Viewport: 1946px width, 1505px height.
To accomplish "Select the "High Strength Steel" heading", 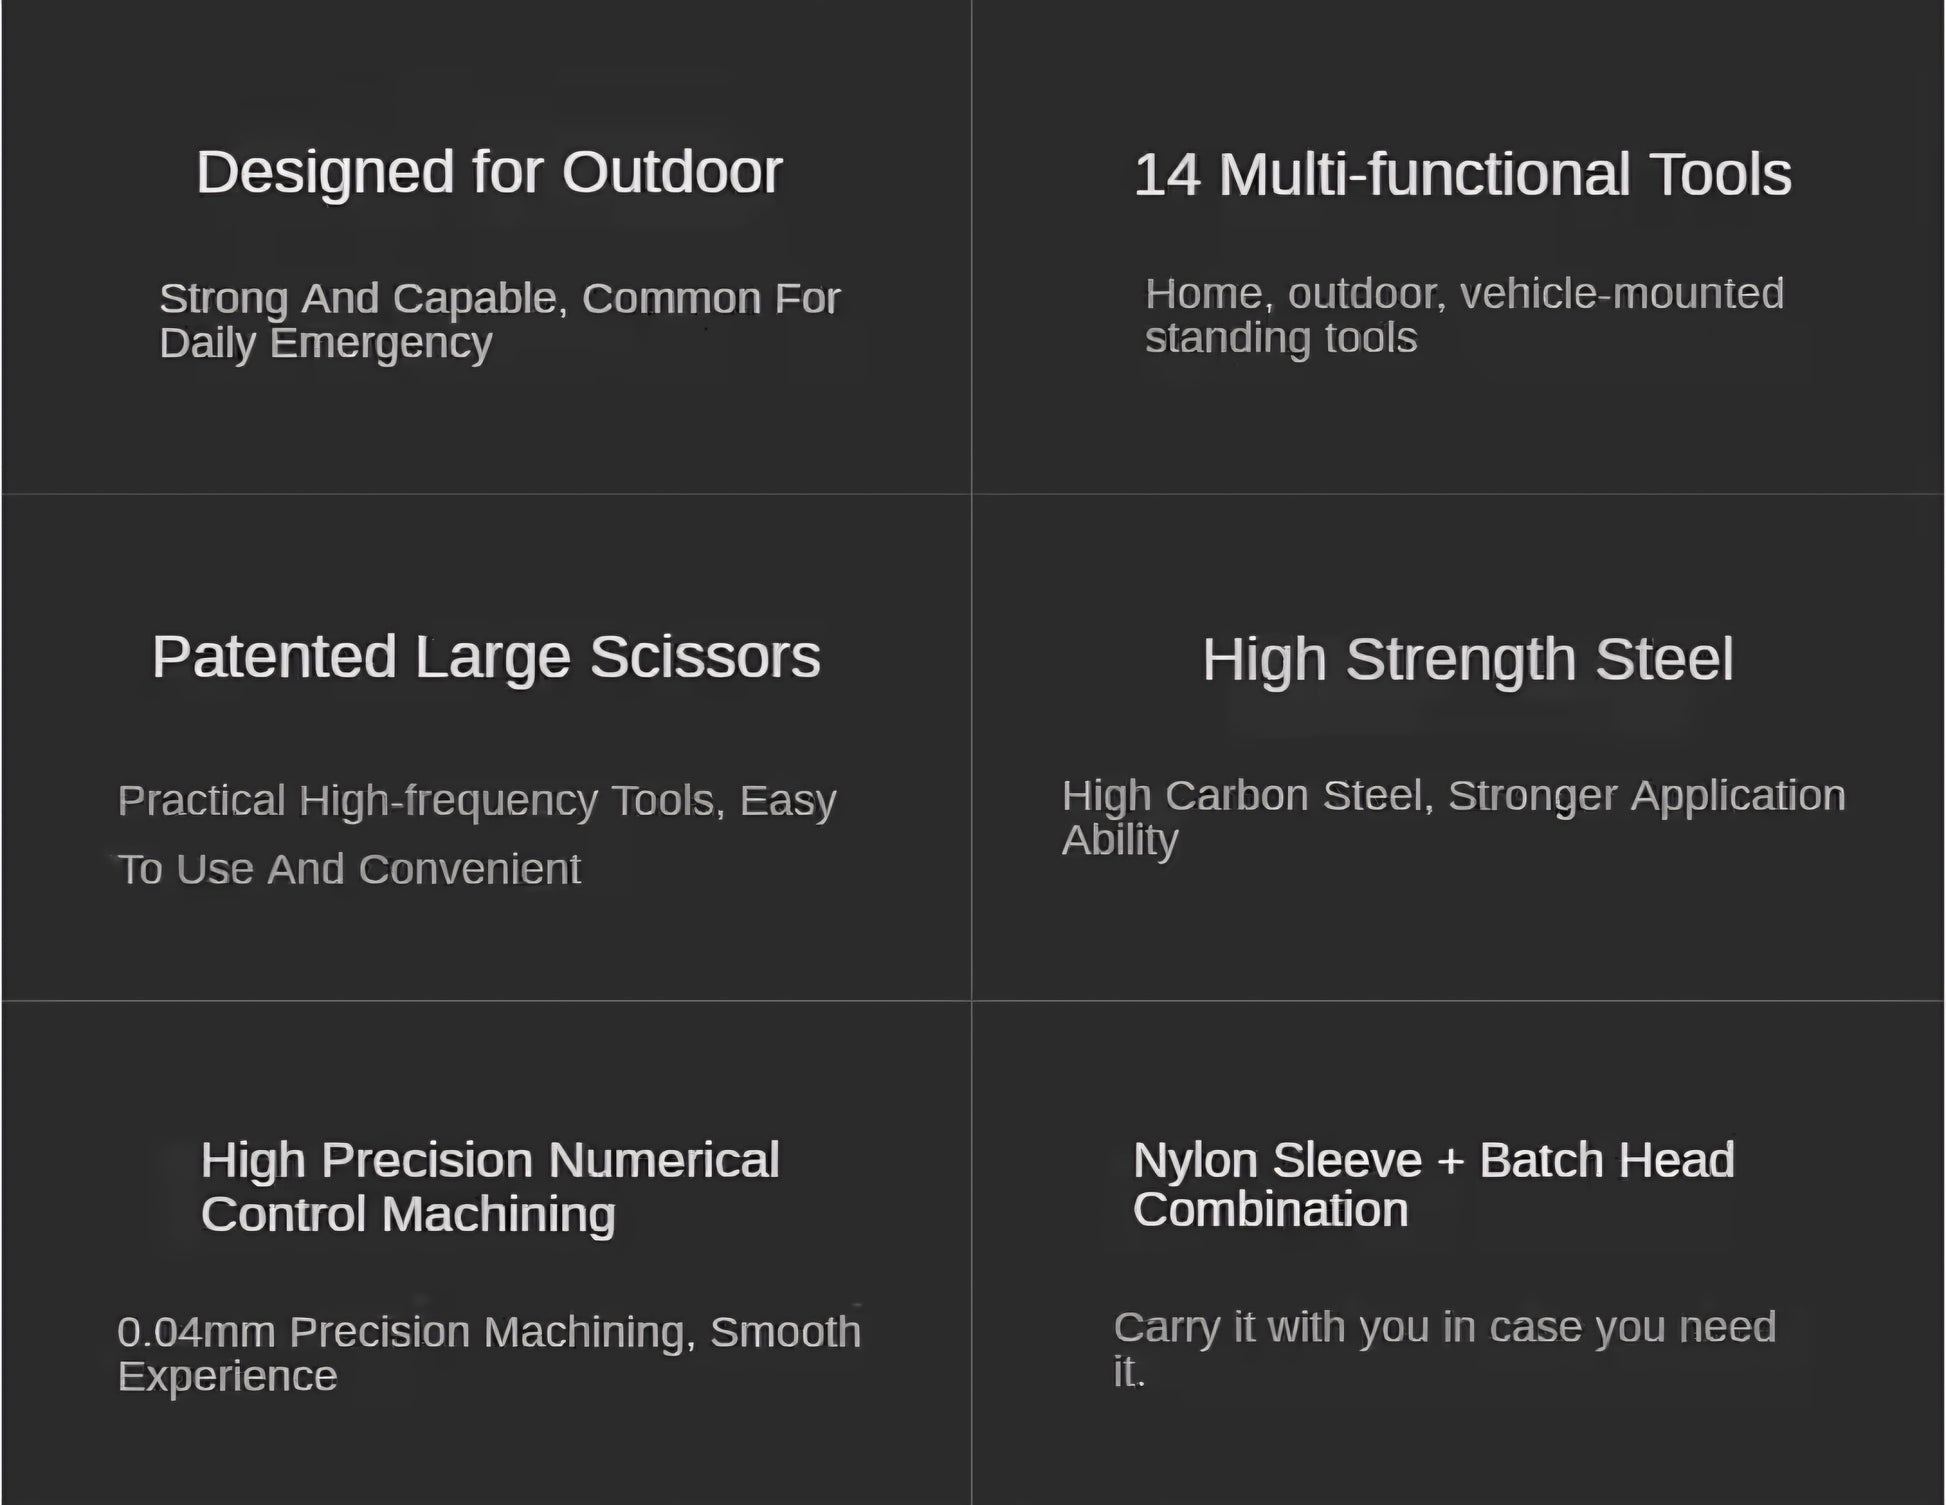I will coord(1467,660).
